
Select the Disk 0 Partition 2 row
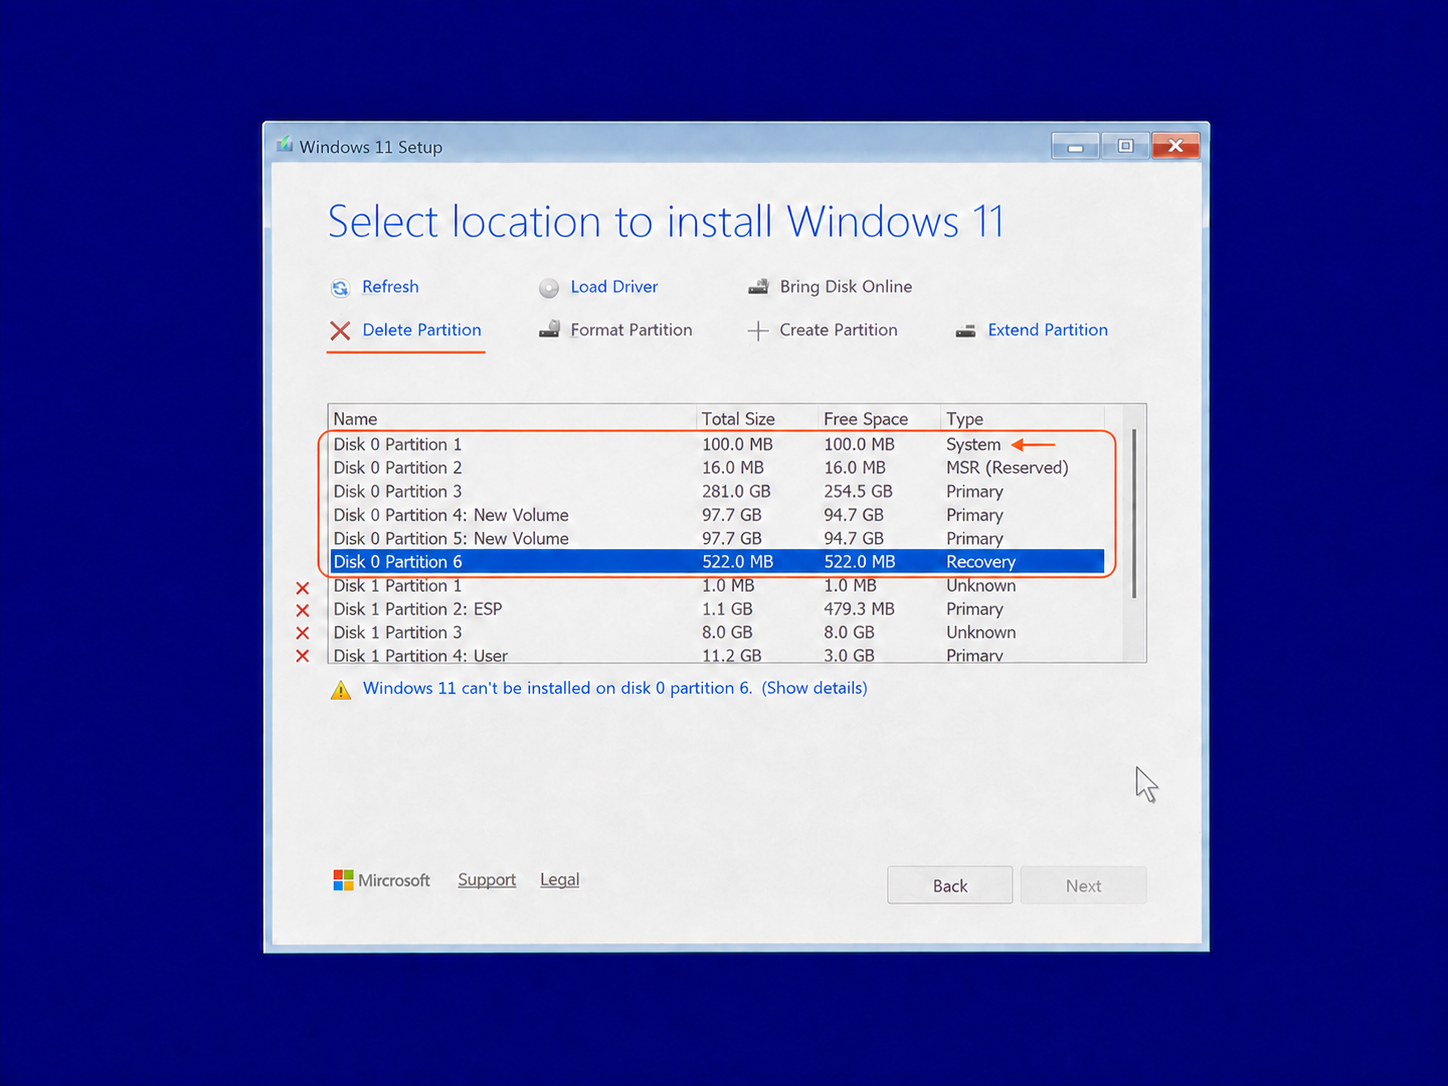tap(716, 468)
